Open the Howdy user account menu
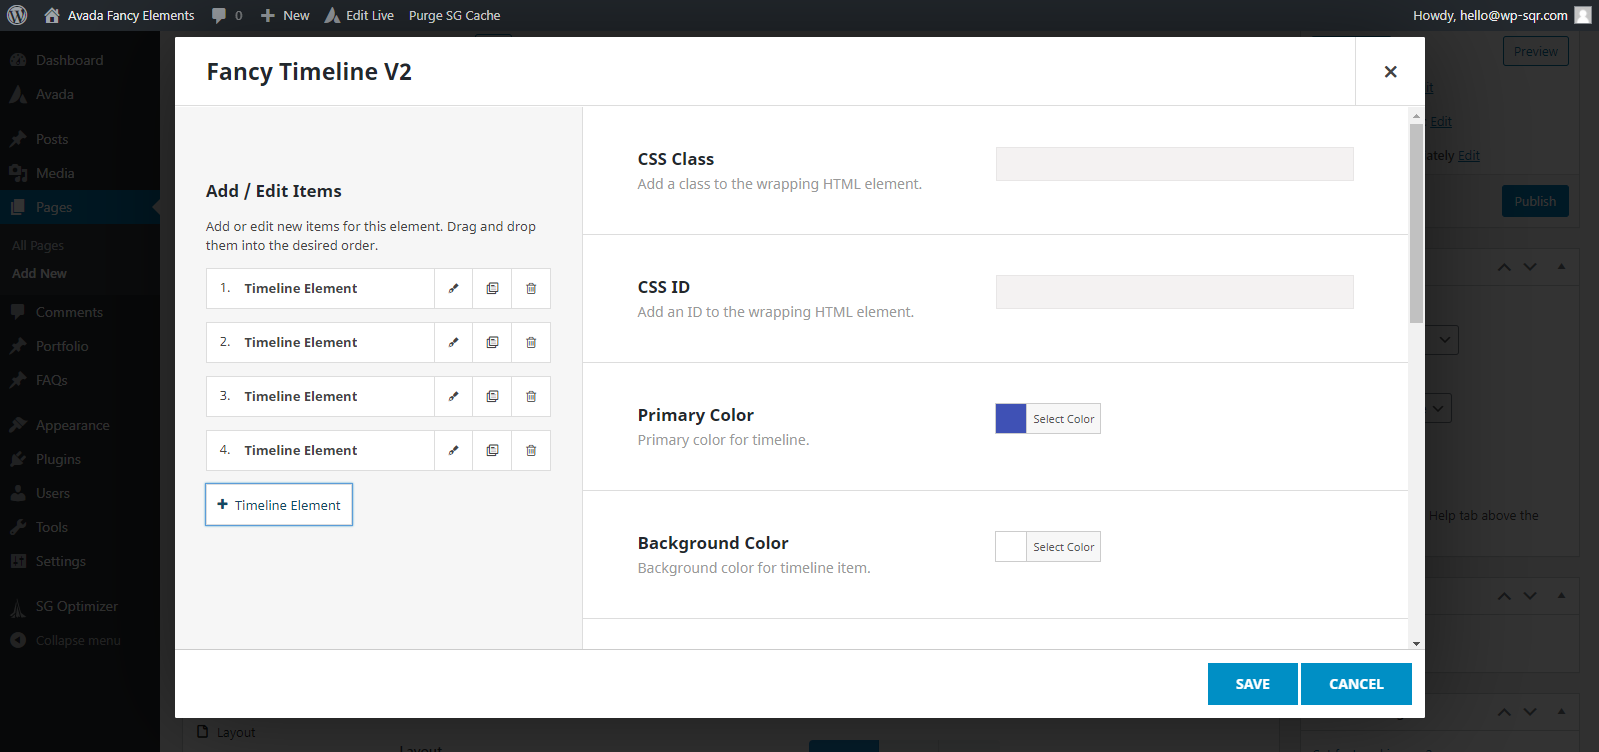This screenshot has height=752, width=1599. coord(1501,15)
